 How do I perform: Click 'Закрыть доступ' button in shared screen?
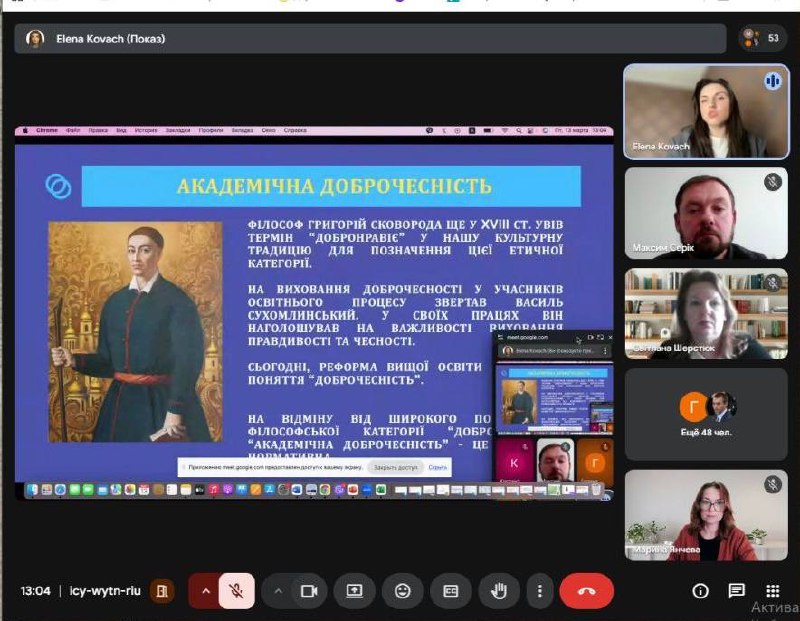394,467
